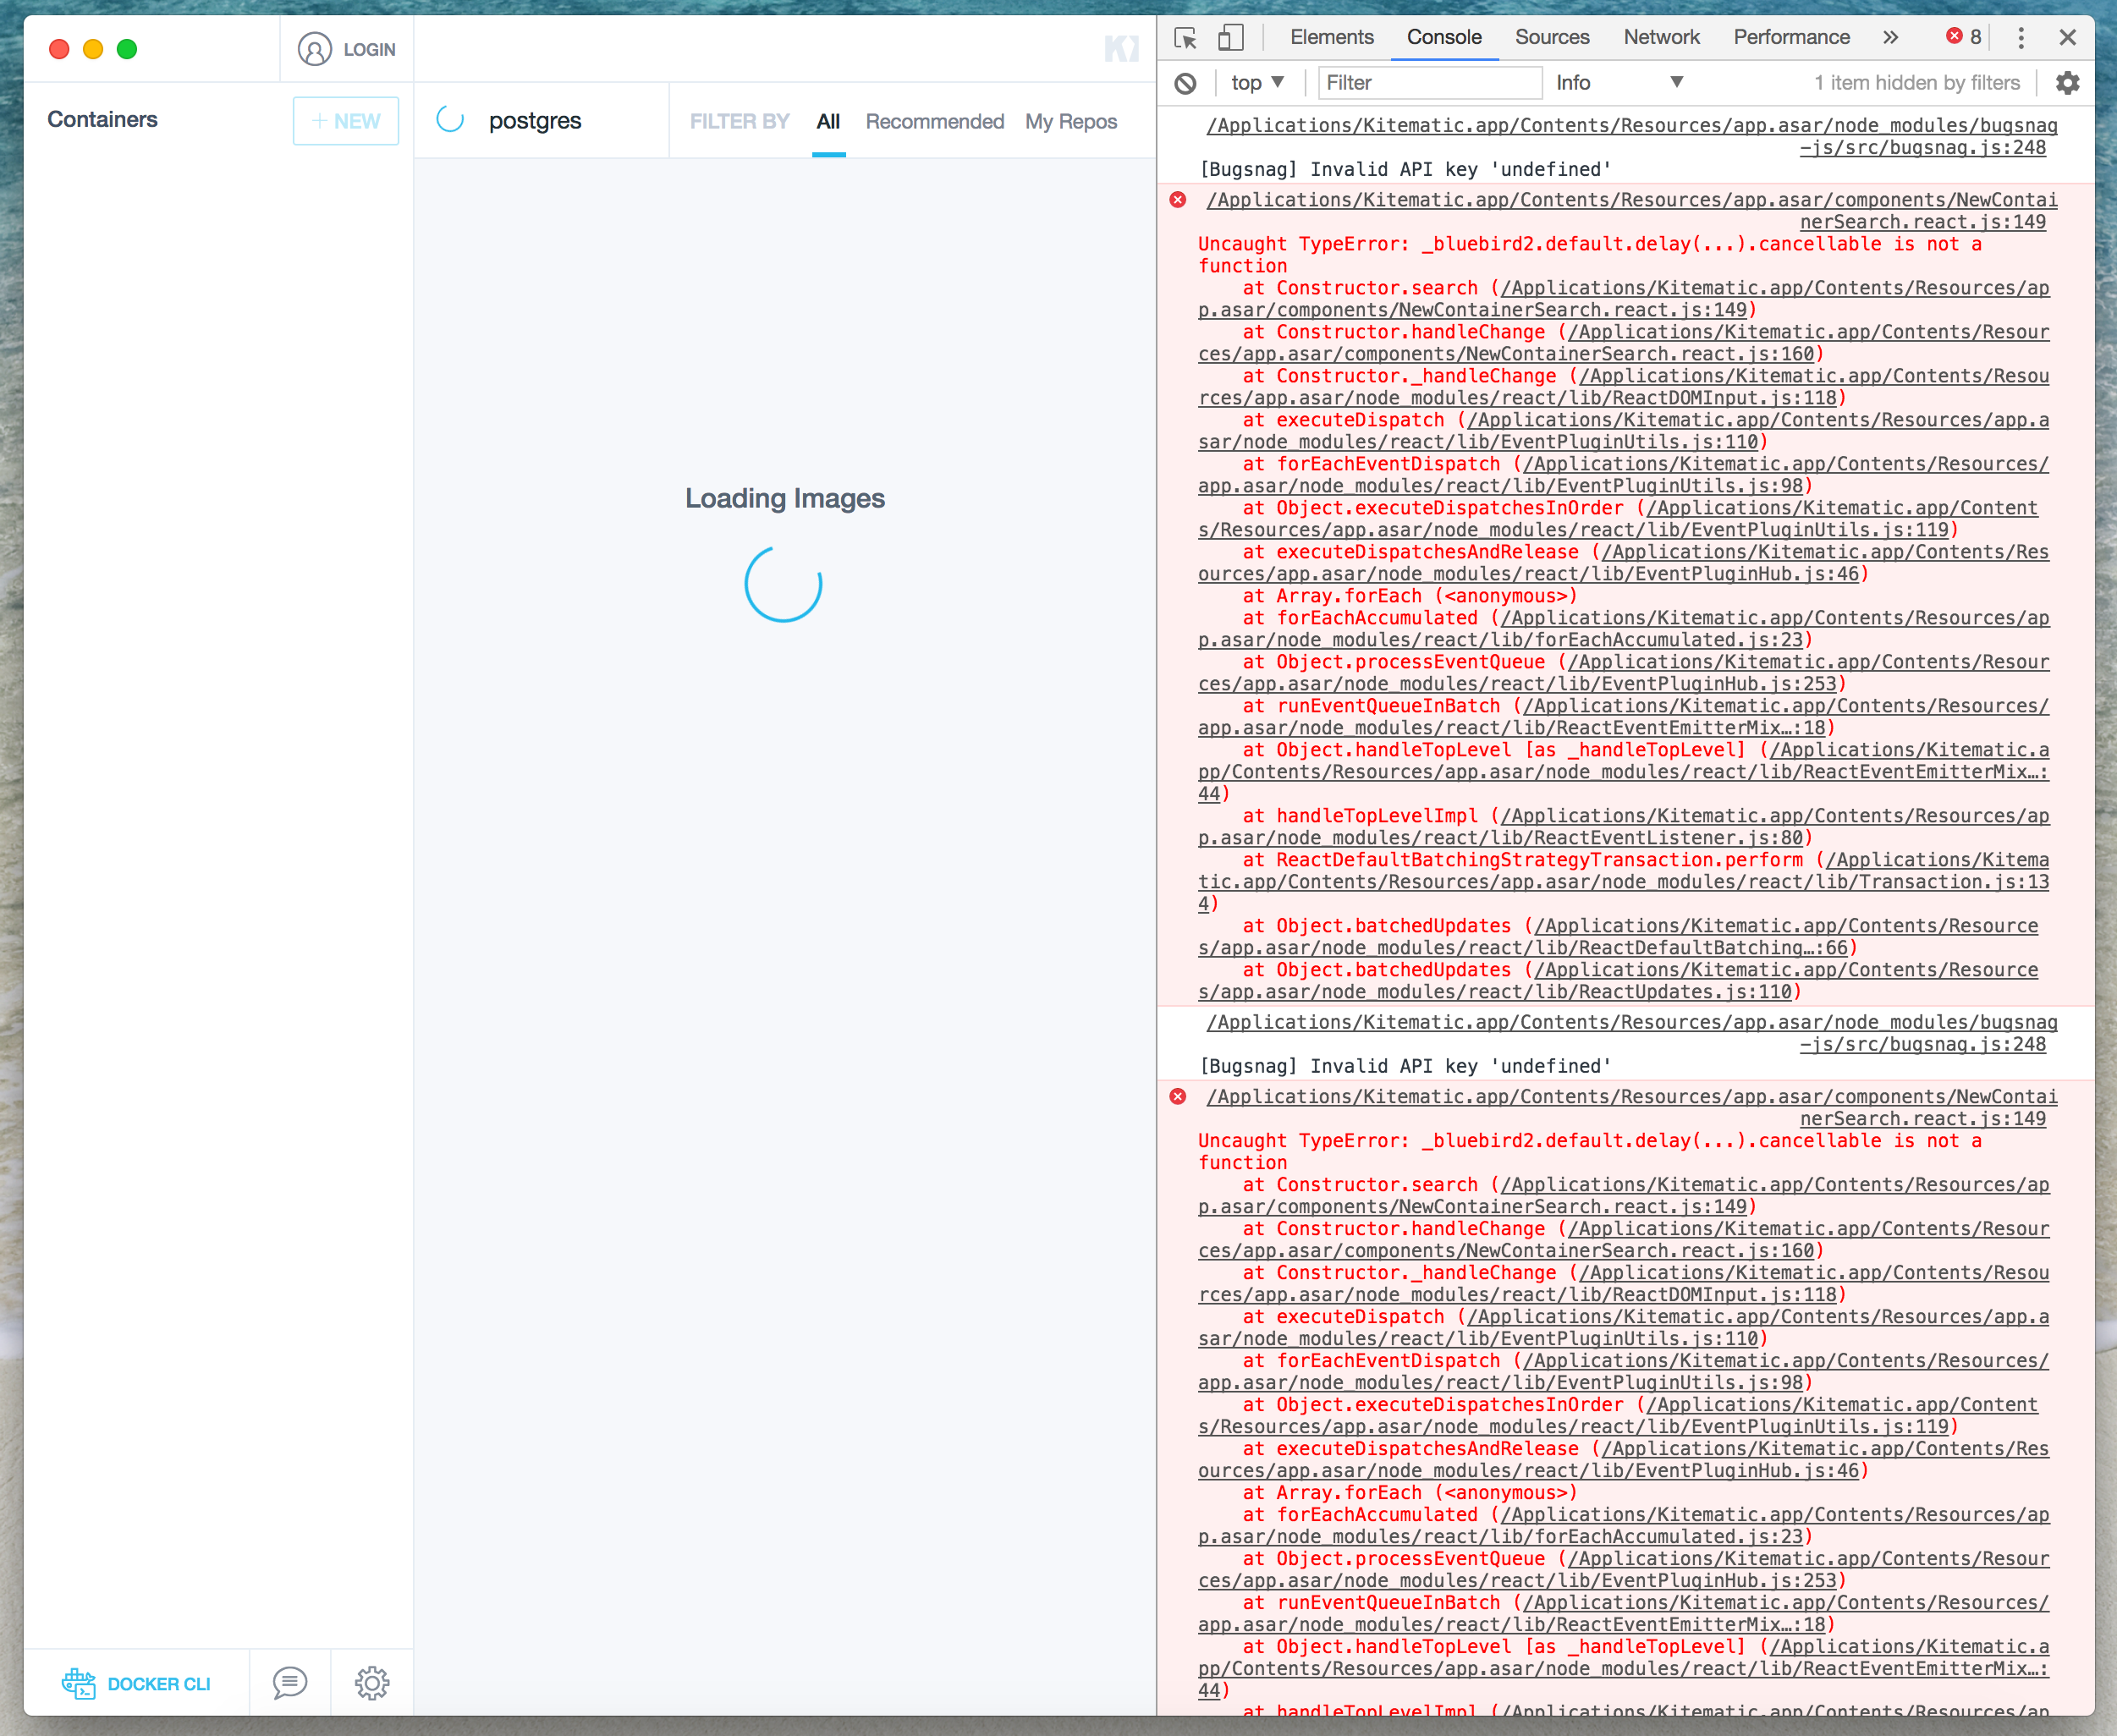
Task: Switch to the Network tab
Action: point(1661,37)
